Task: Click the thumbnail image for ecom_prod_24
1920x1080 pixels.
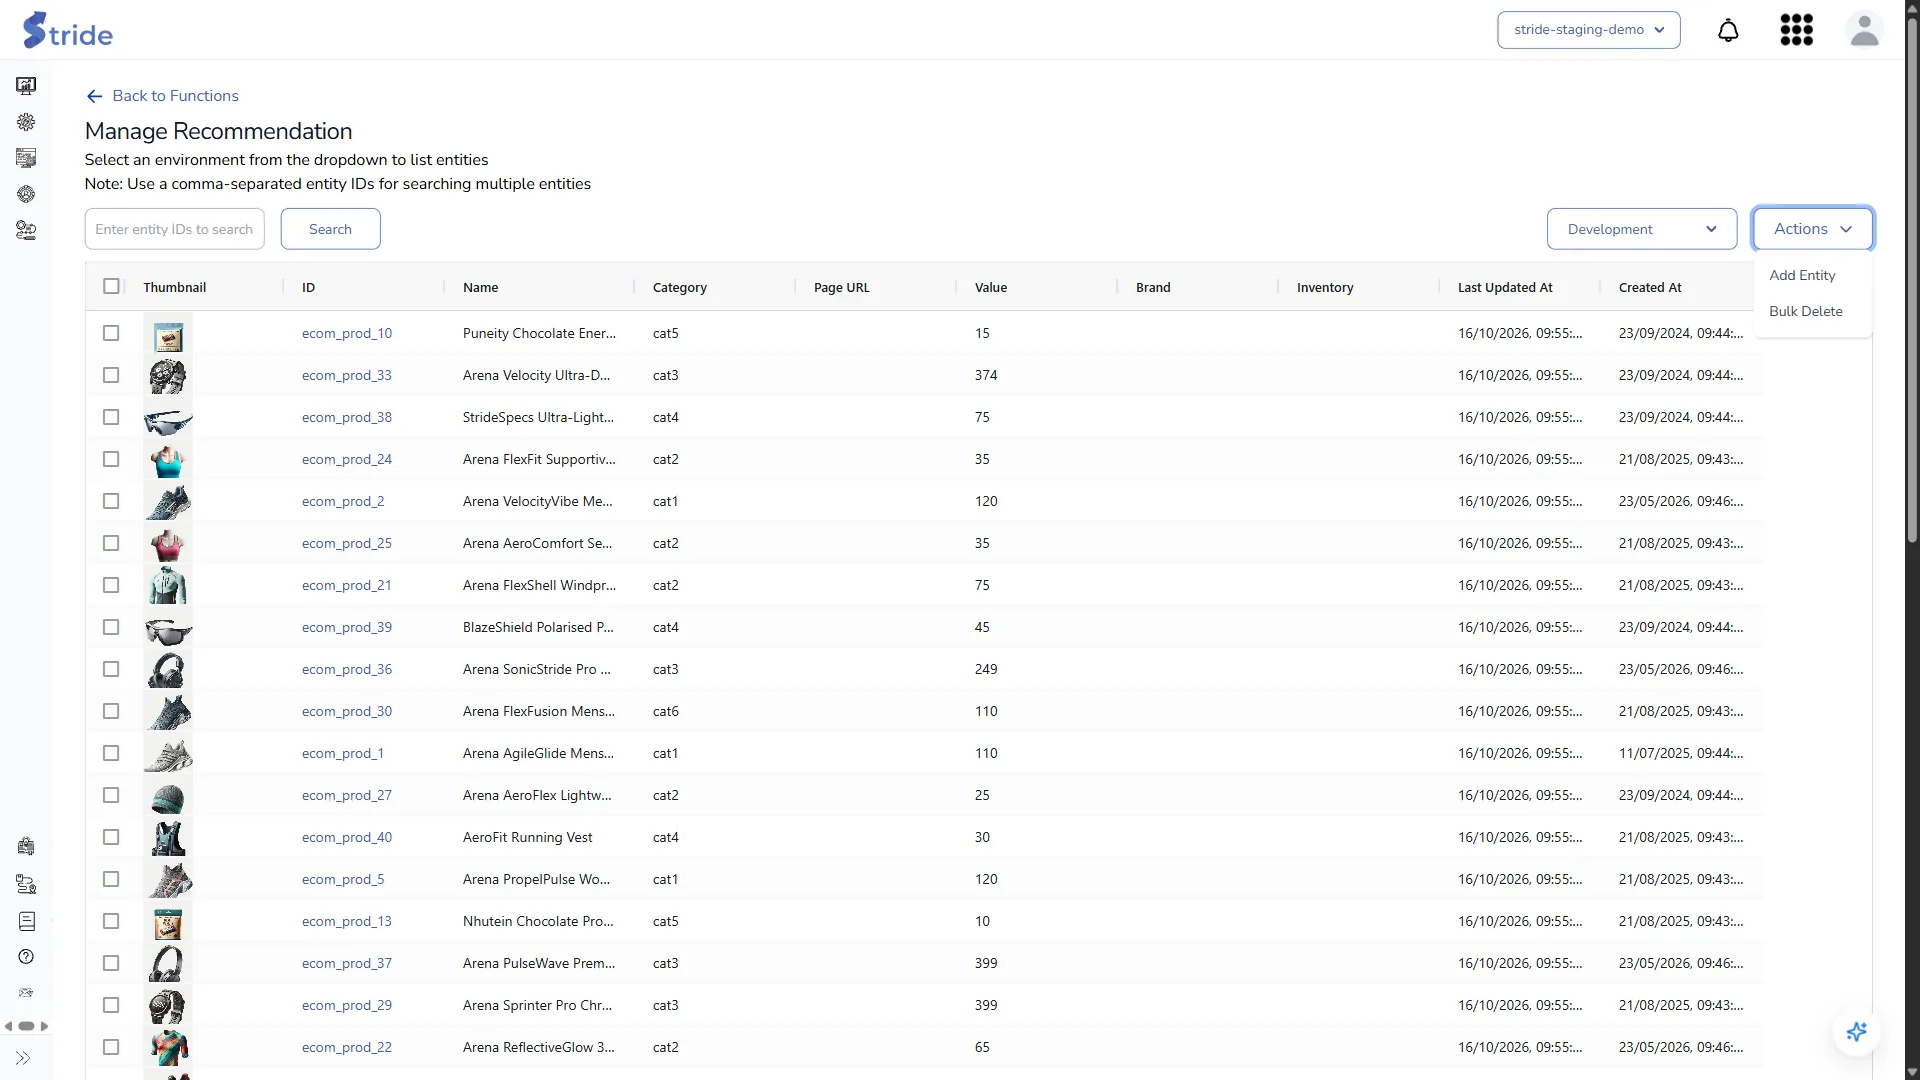Action: coord(168,460)
